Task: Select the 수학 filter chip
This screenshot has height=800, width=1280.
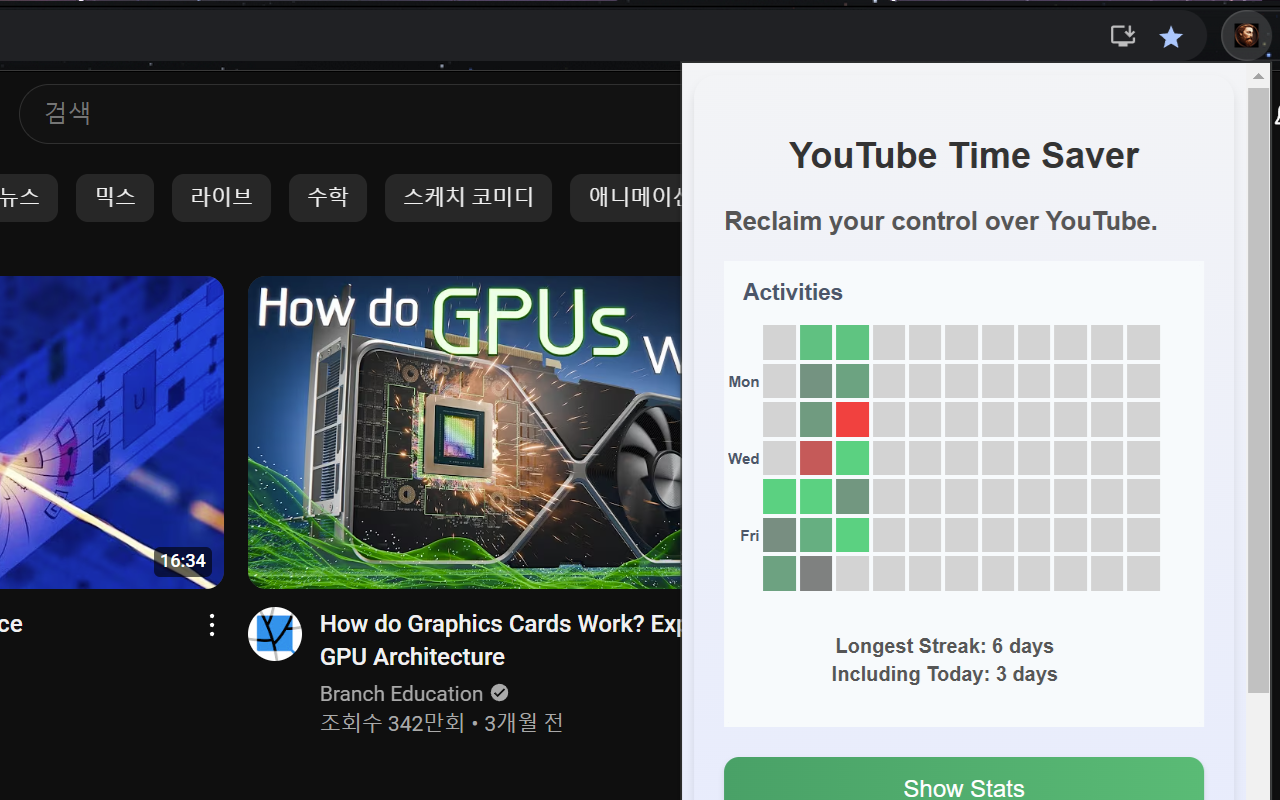Action: coord(328,197)
